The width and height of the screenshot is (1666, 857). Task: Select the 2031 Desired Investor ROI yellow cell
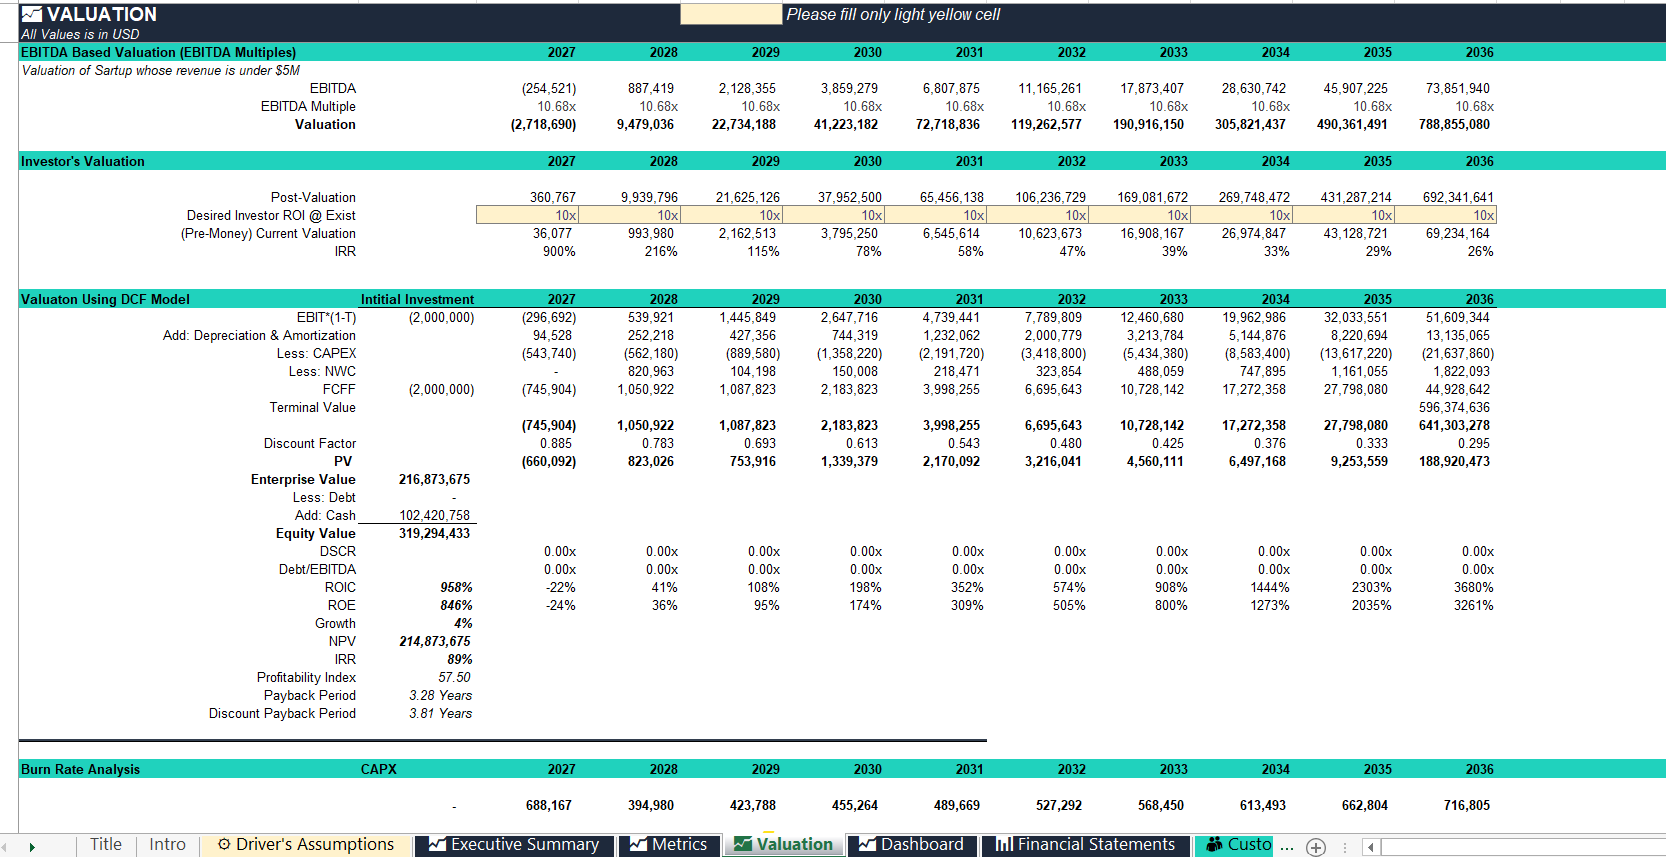point(935,215)
